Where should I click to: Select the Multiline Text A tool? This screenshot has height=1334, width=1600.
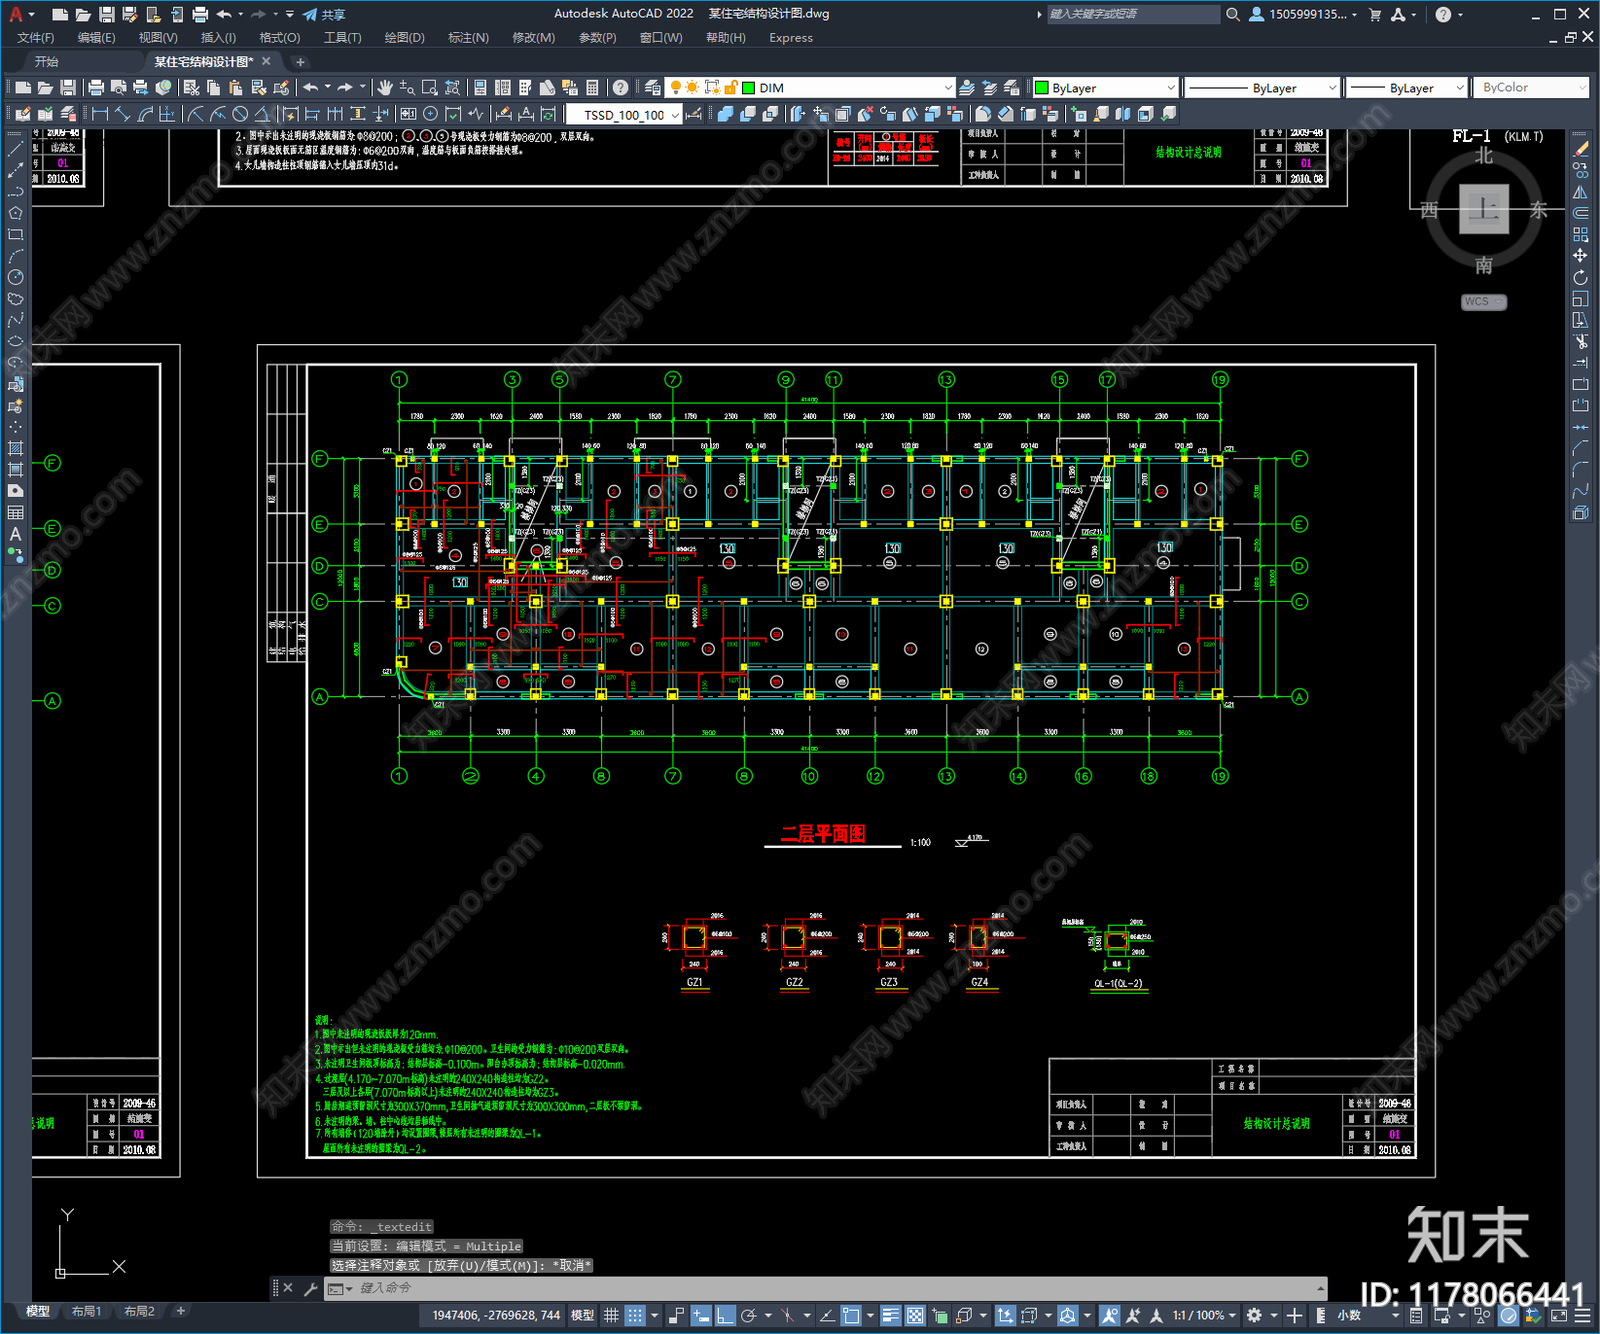click(x=15, y=534)
